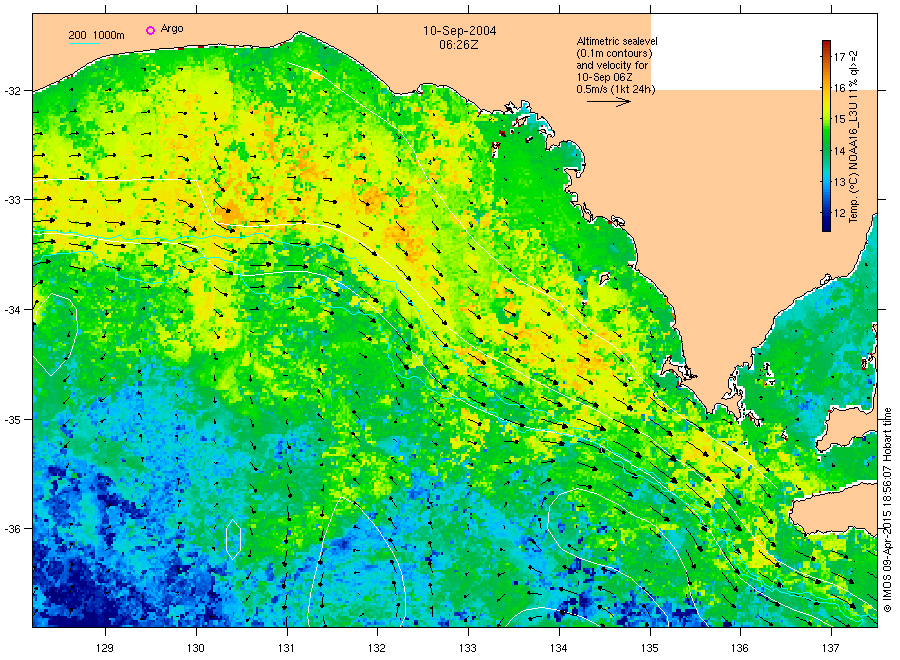Click the 0.5m/s velocity reference arrow

point(608,102)
